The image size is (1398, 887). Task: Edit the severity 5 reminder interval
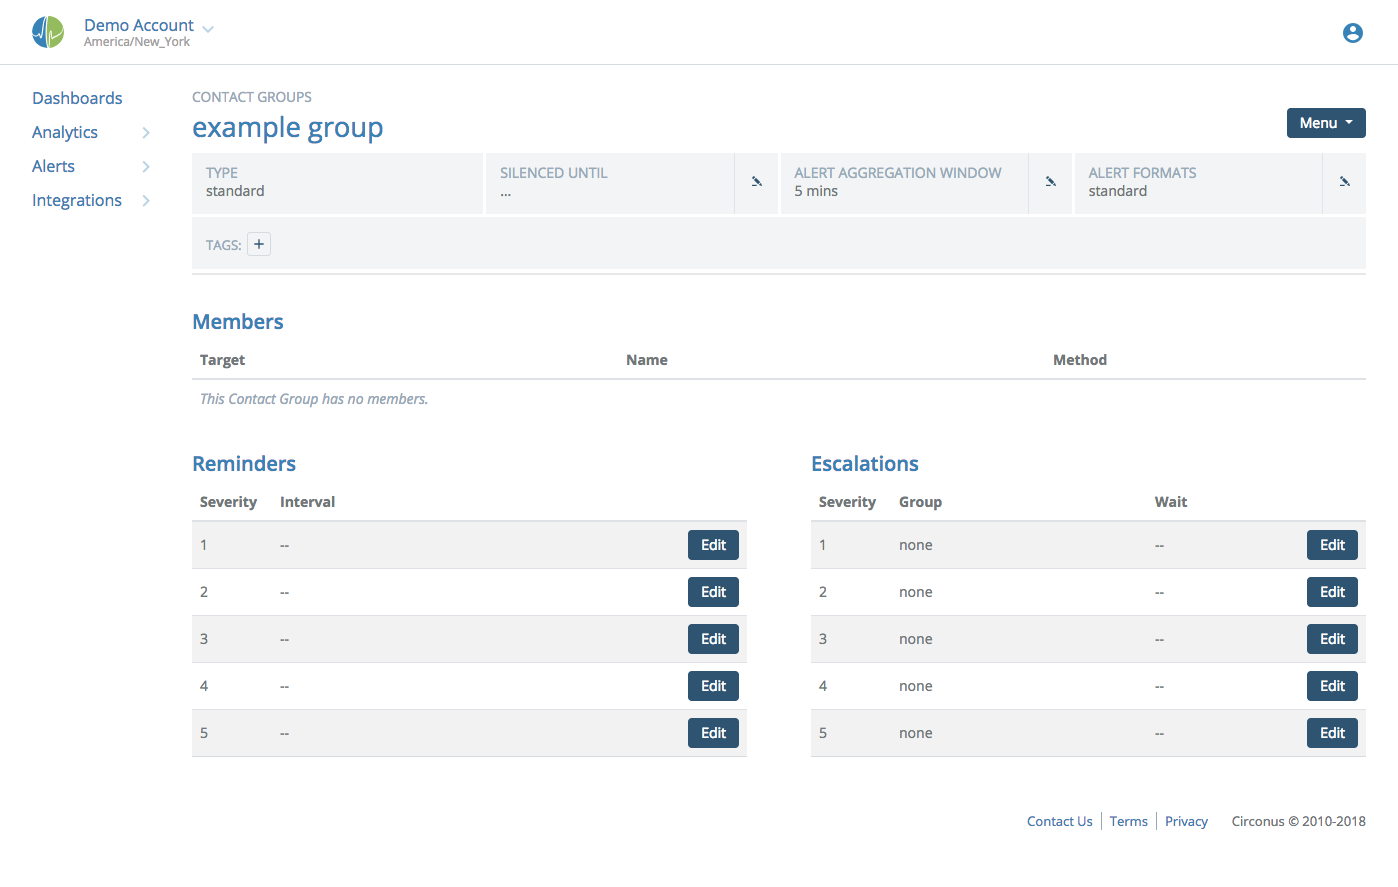click(713, 732)
